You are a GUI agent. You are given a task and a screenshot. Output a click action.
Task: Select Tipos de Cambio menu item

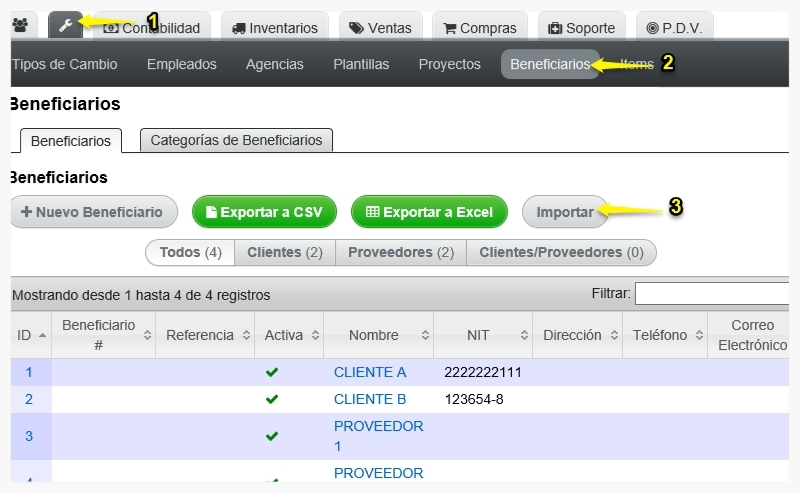(64, 64)
